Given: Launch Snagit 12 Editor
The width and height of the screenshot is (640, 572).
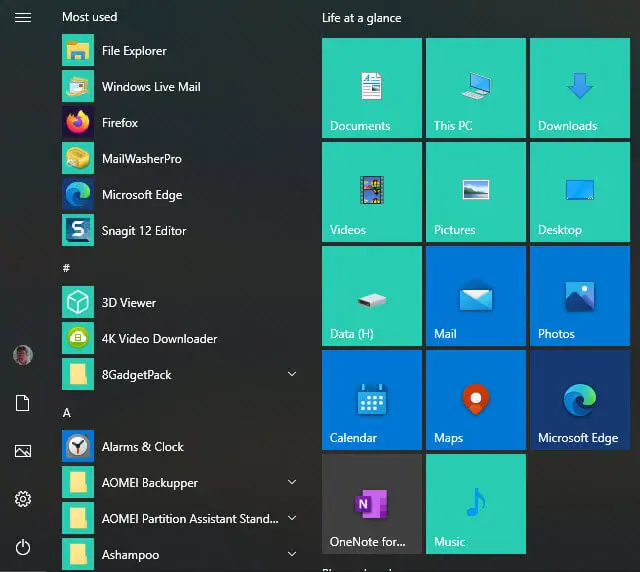Looking at the screenshot, I should pyautogui.click(x=181, y=230).
